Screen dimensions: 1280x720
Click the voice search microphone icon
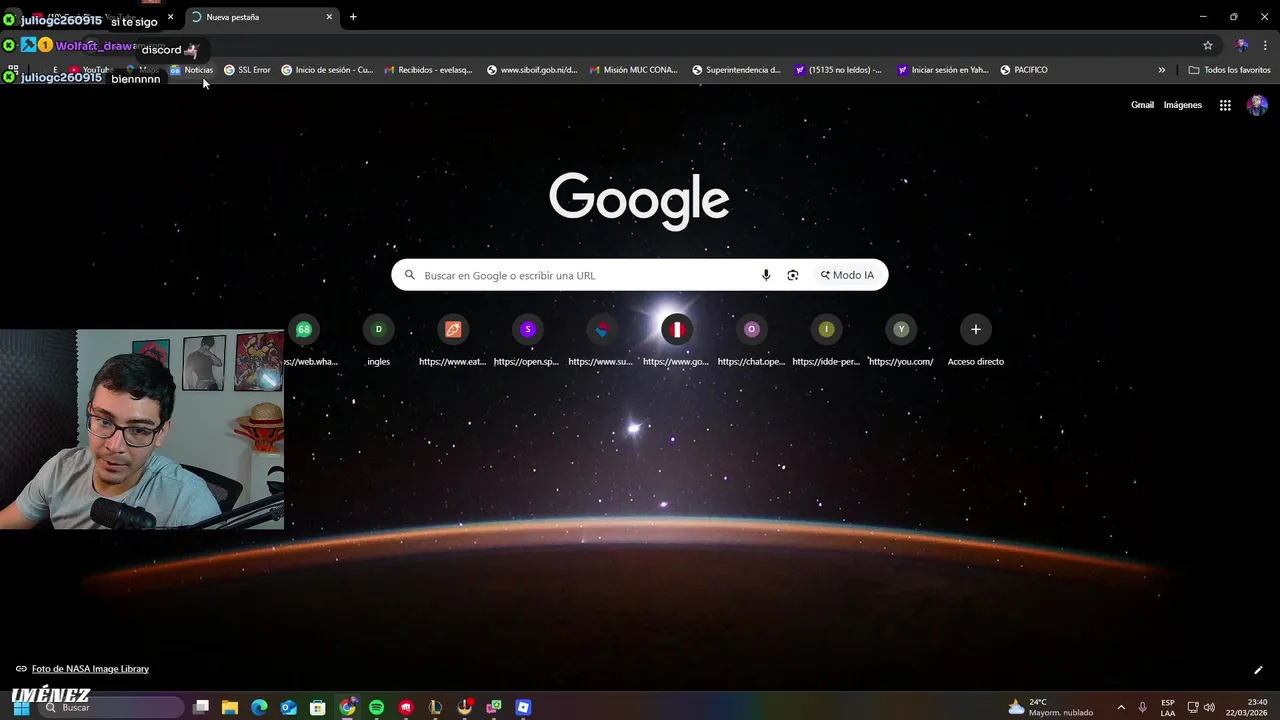pos(766,275)
